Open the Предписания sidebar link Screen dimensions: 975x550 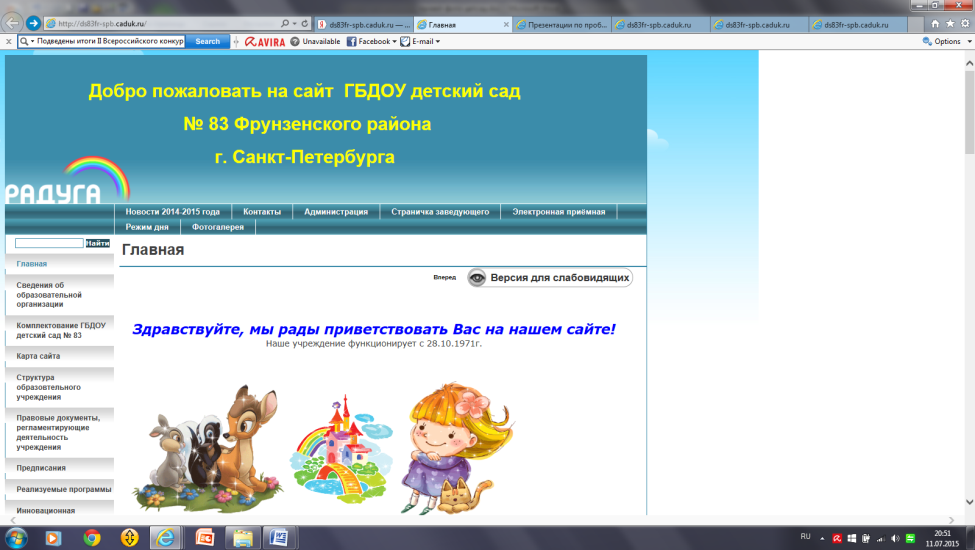(41, 468)
